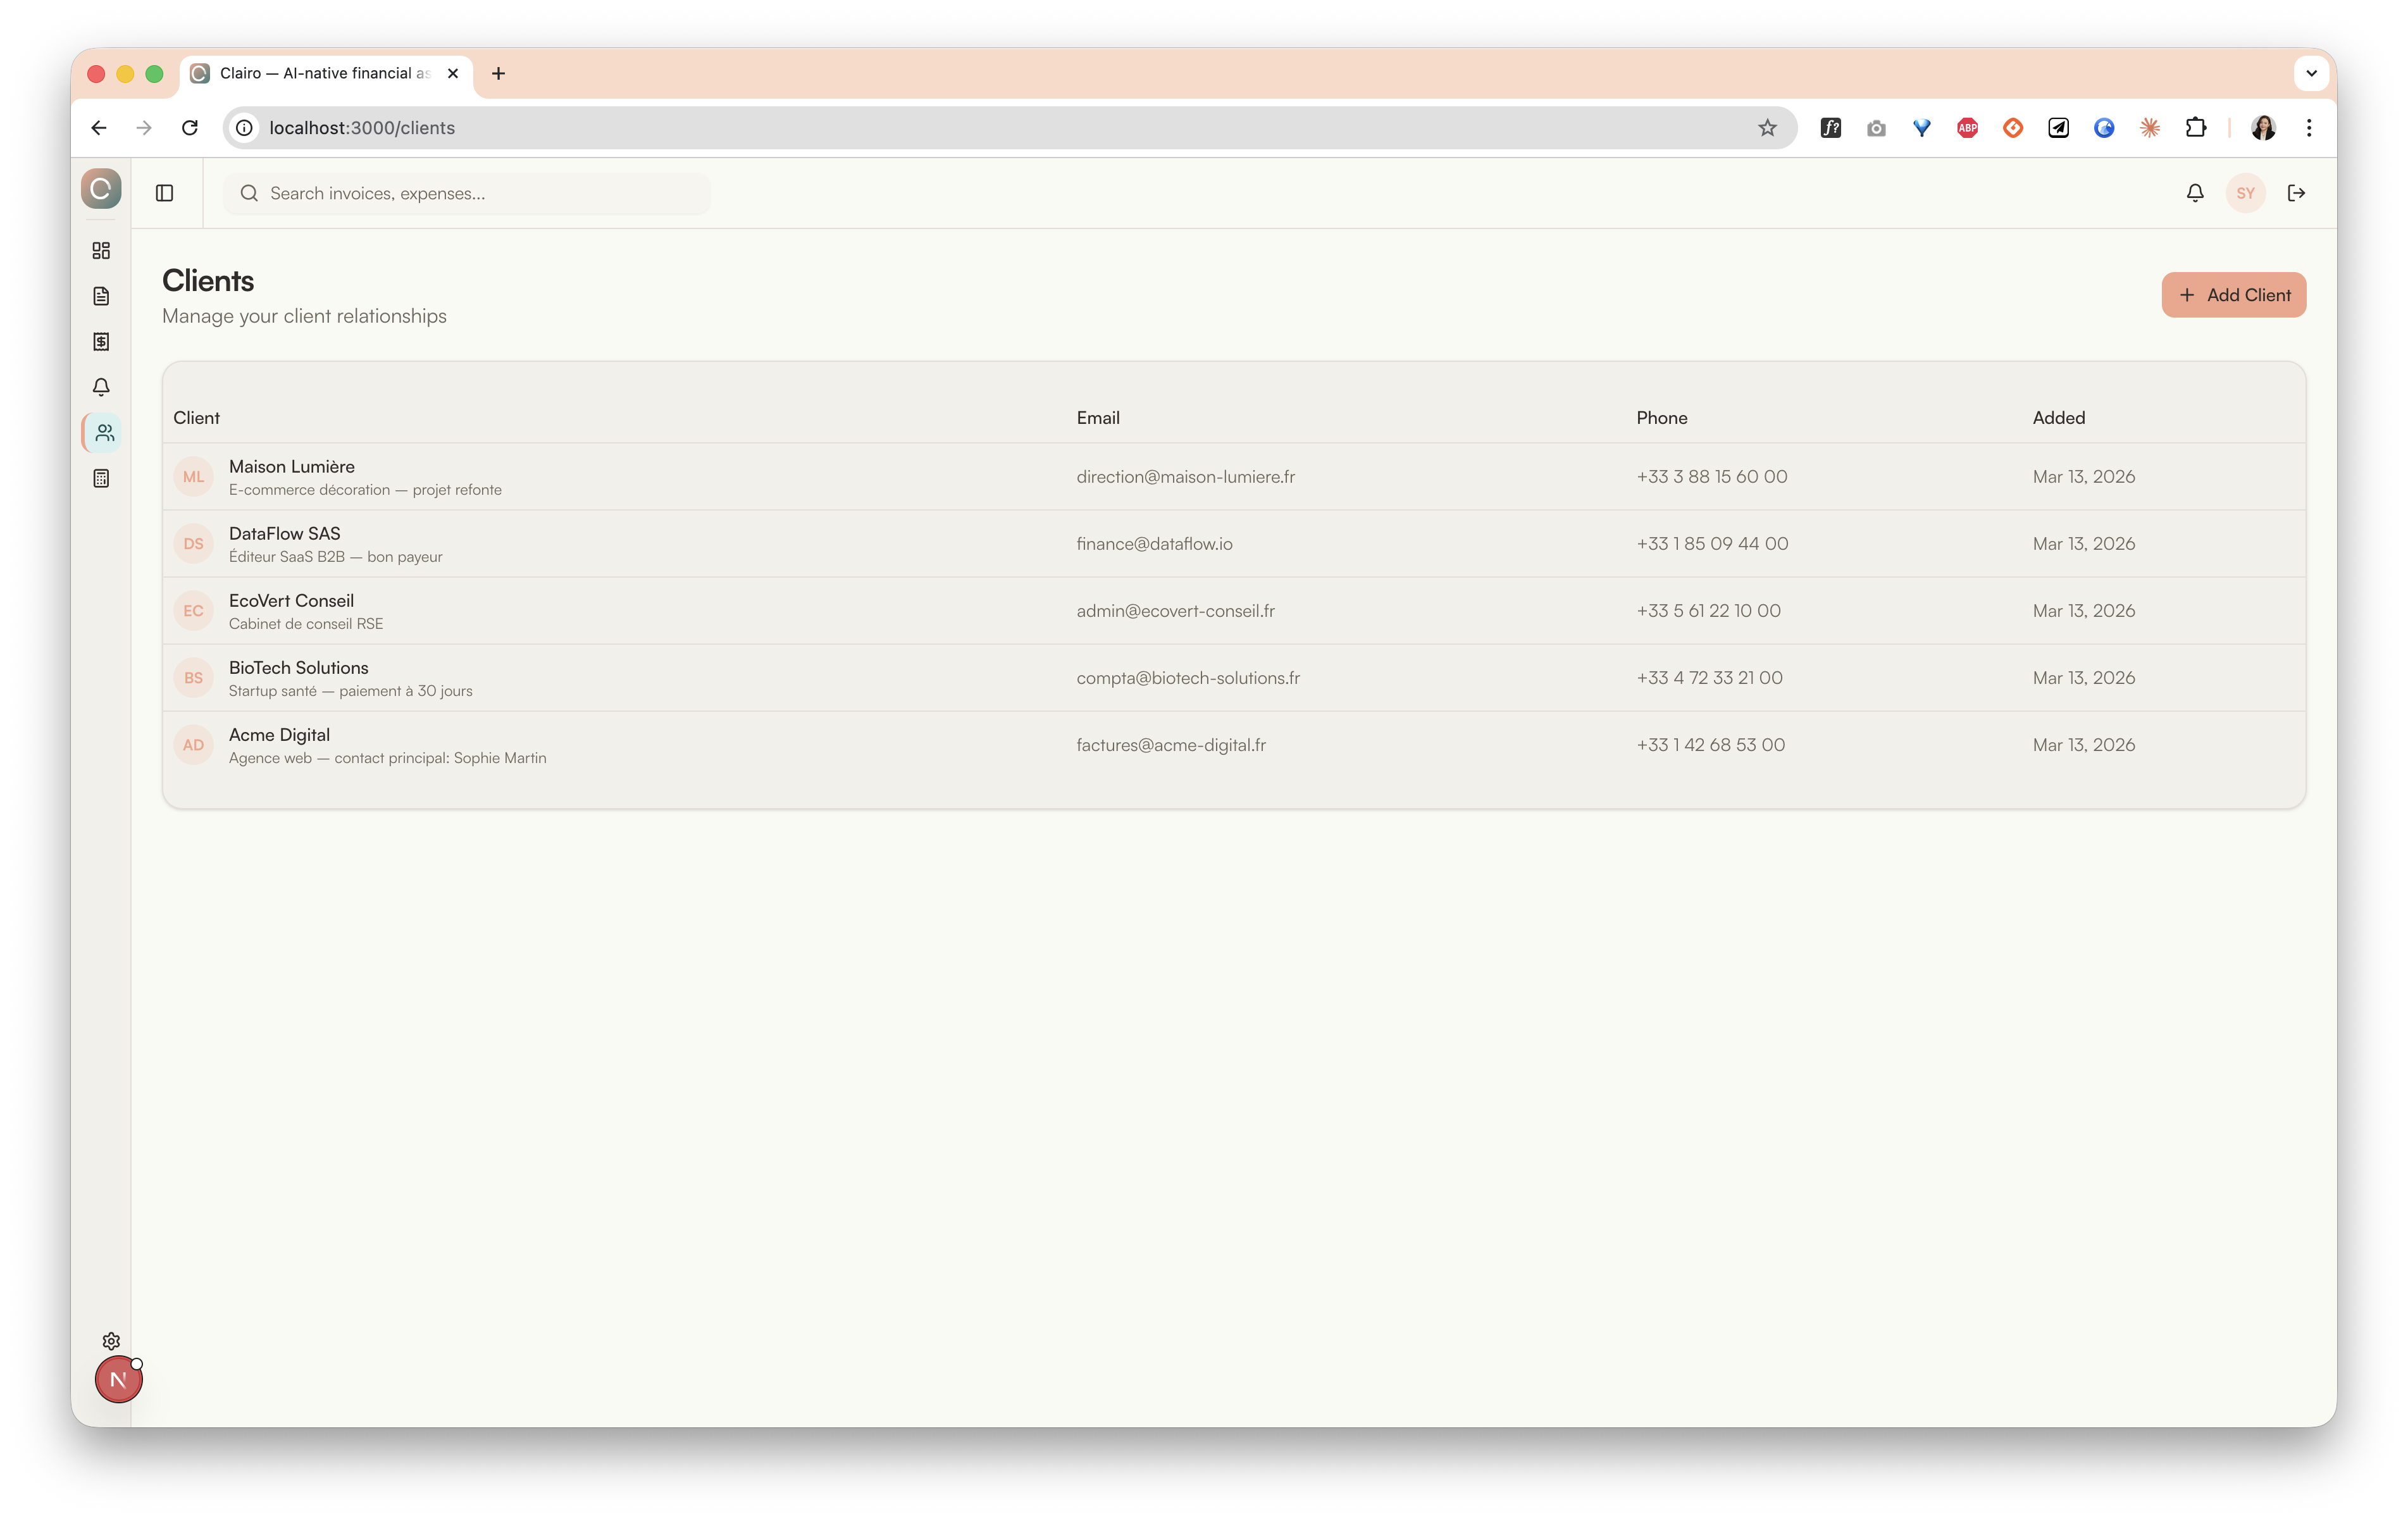Open the calculator icon in sidebar

(101, 479)
